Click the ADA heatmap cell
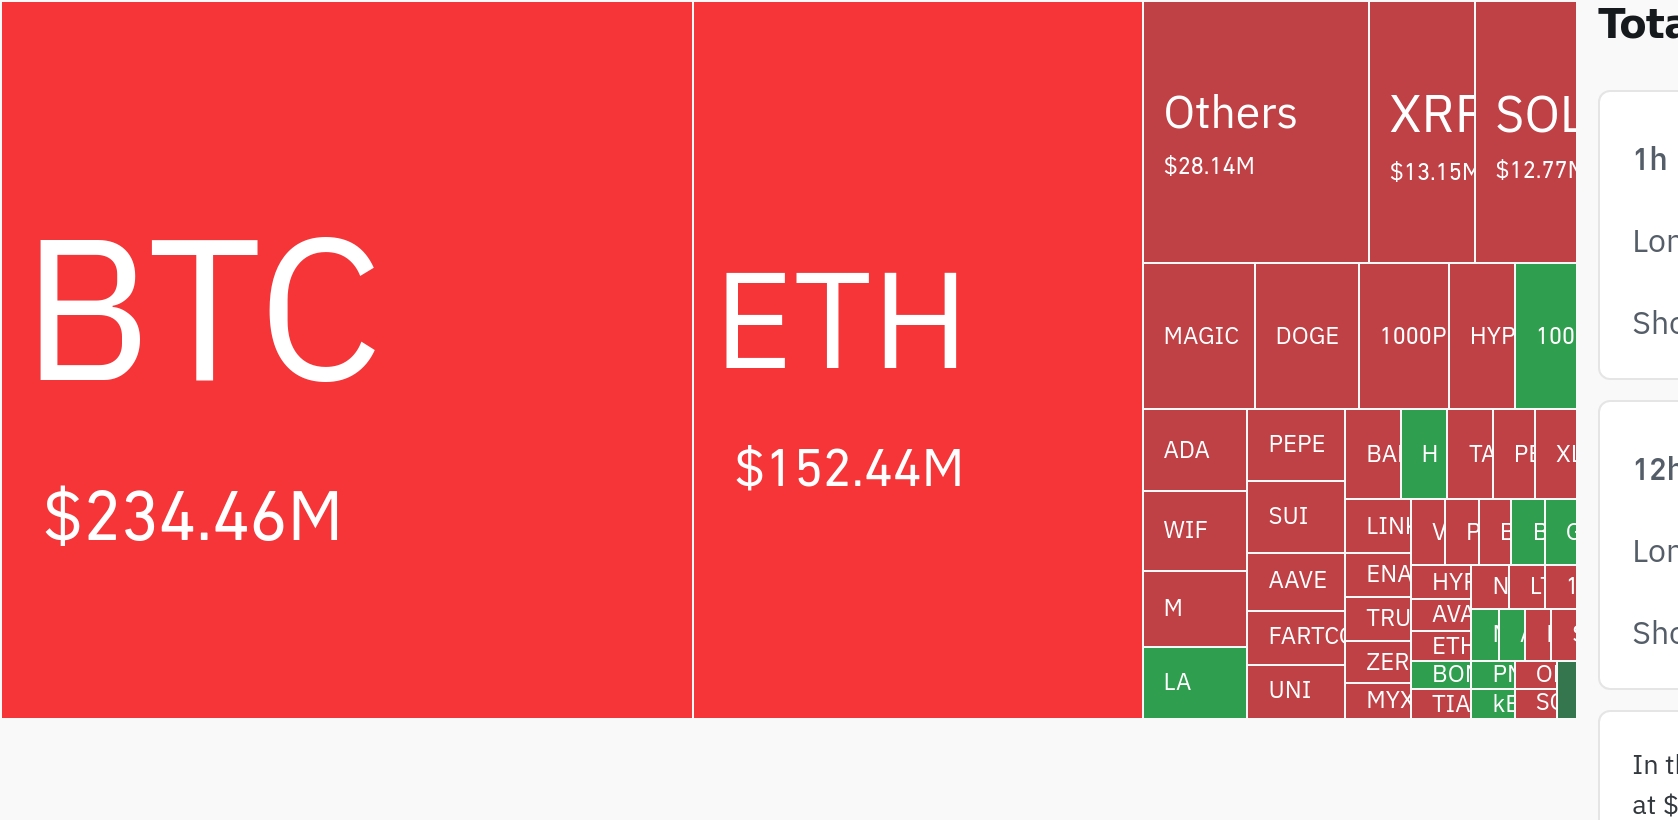The image size is (1678, 820). 1194,450
